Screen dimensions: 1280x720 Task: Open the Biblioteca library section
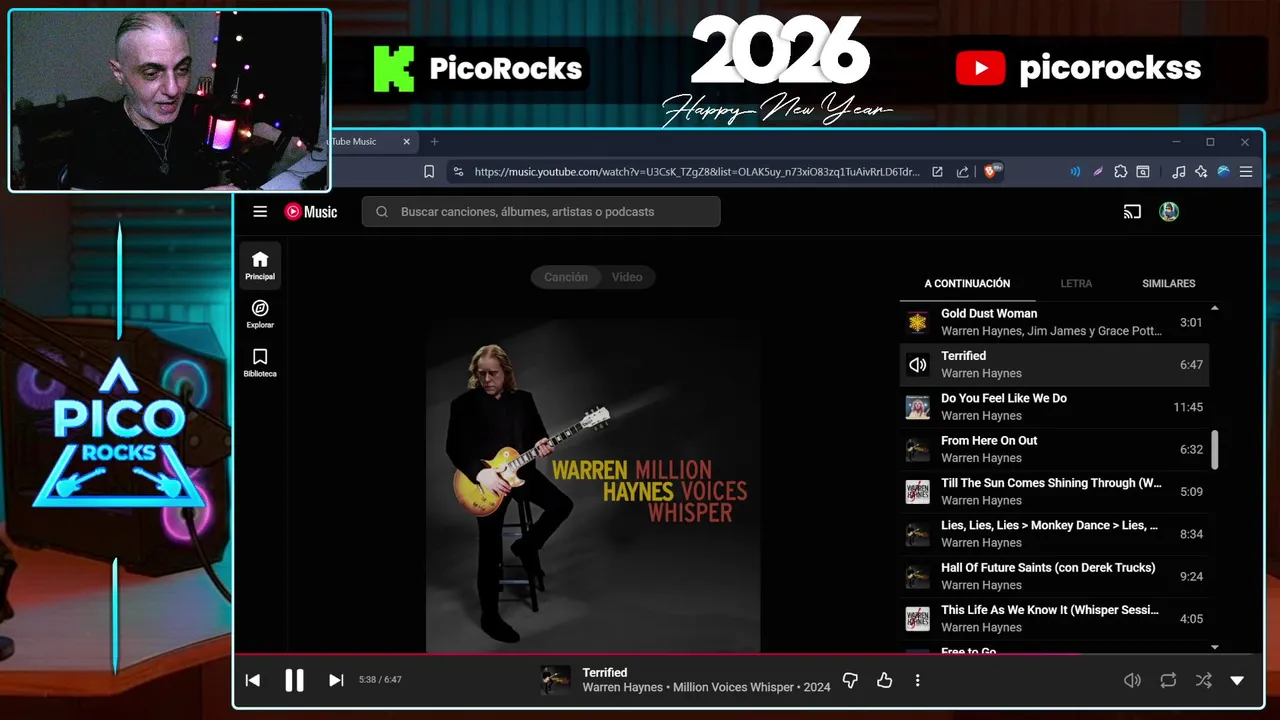pos(260,362)
